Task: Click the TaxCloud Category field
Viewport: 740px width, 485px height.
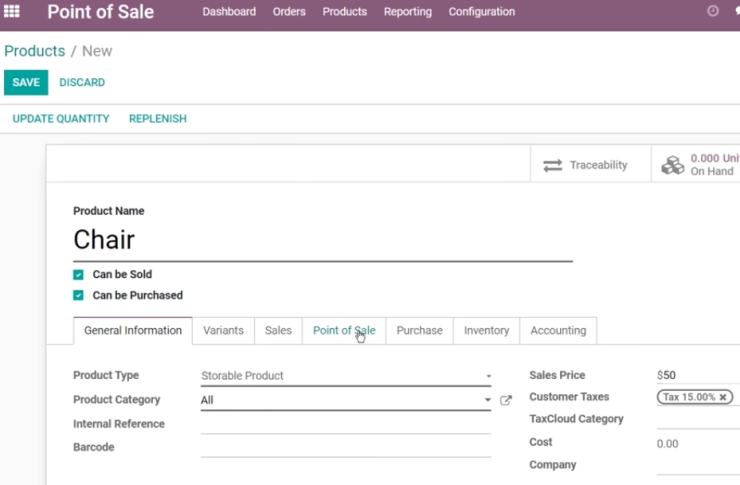Action: click(698, 419)
